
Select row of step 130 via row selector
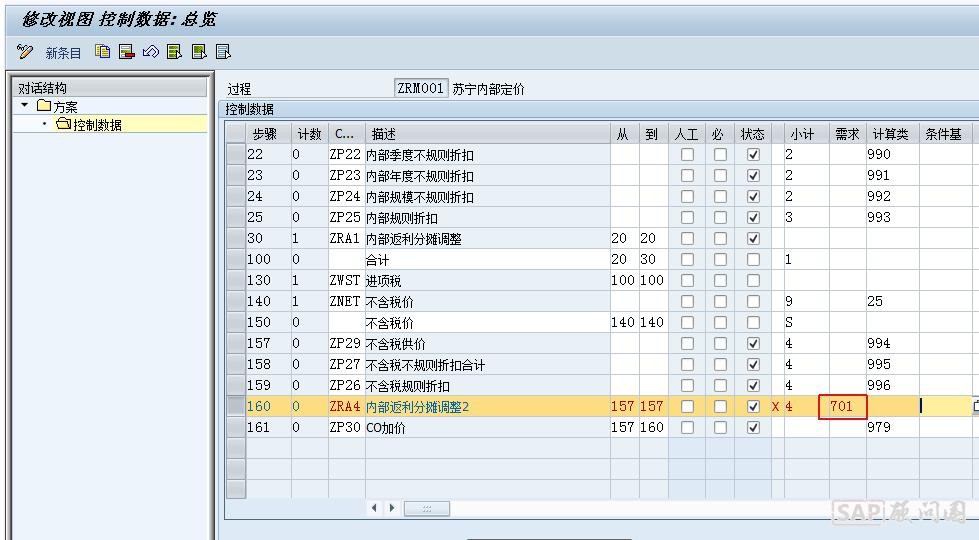pyautogui.click(x=236, y=280)
